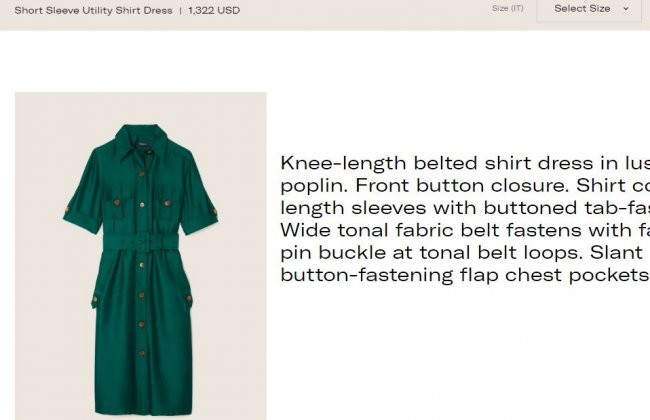
Task: Click the 1,322 USD price text
Action: pyautogui.click(x=214, y=11)
